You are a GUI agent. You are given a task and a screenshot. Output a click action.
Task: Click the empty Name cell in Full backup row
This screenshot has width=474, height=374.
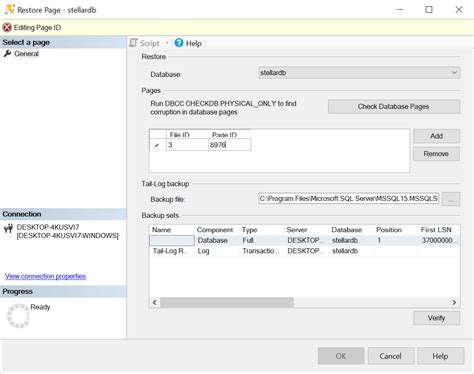(172, 240)
